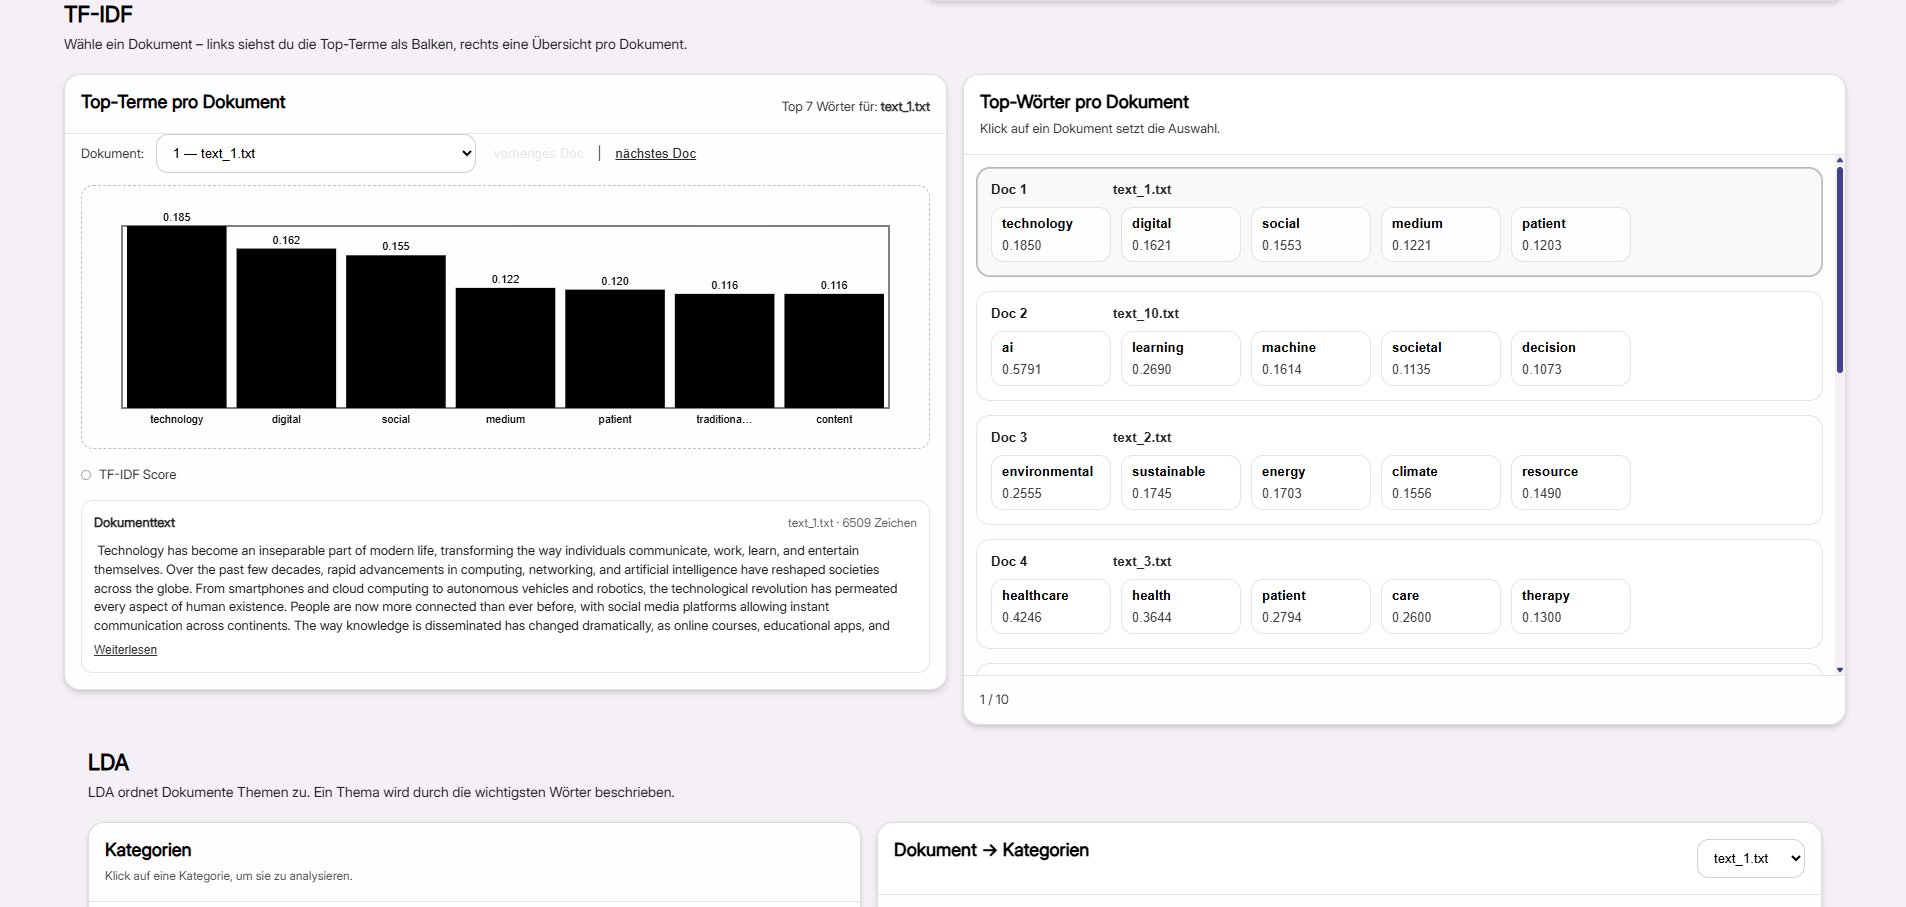Click the learning chip in Doc 2

[1180, 358]
